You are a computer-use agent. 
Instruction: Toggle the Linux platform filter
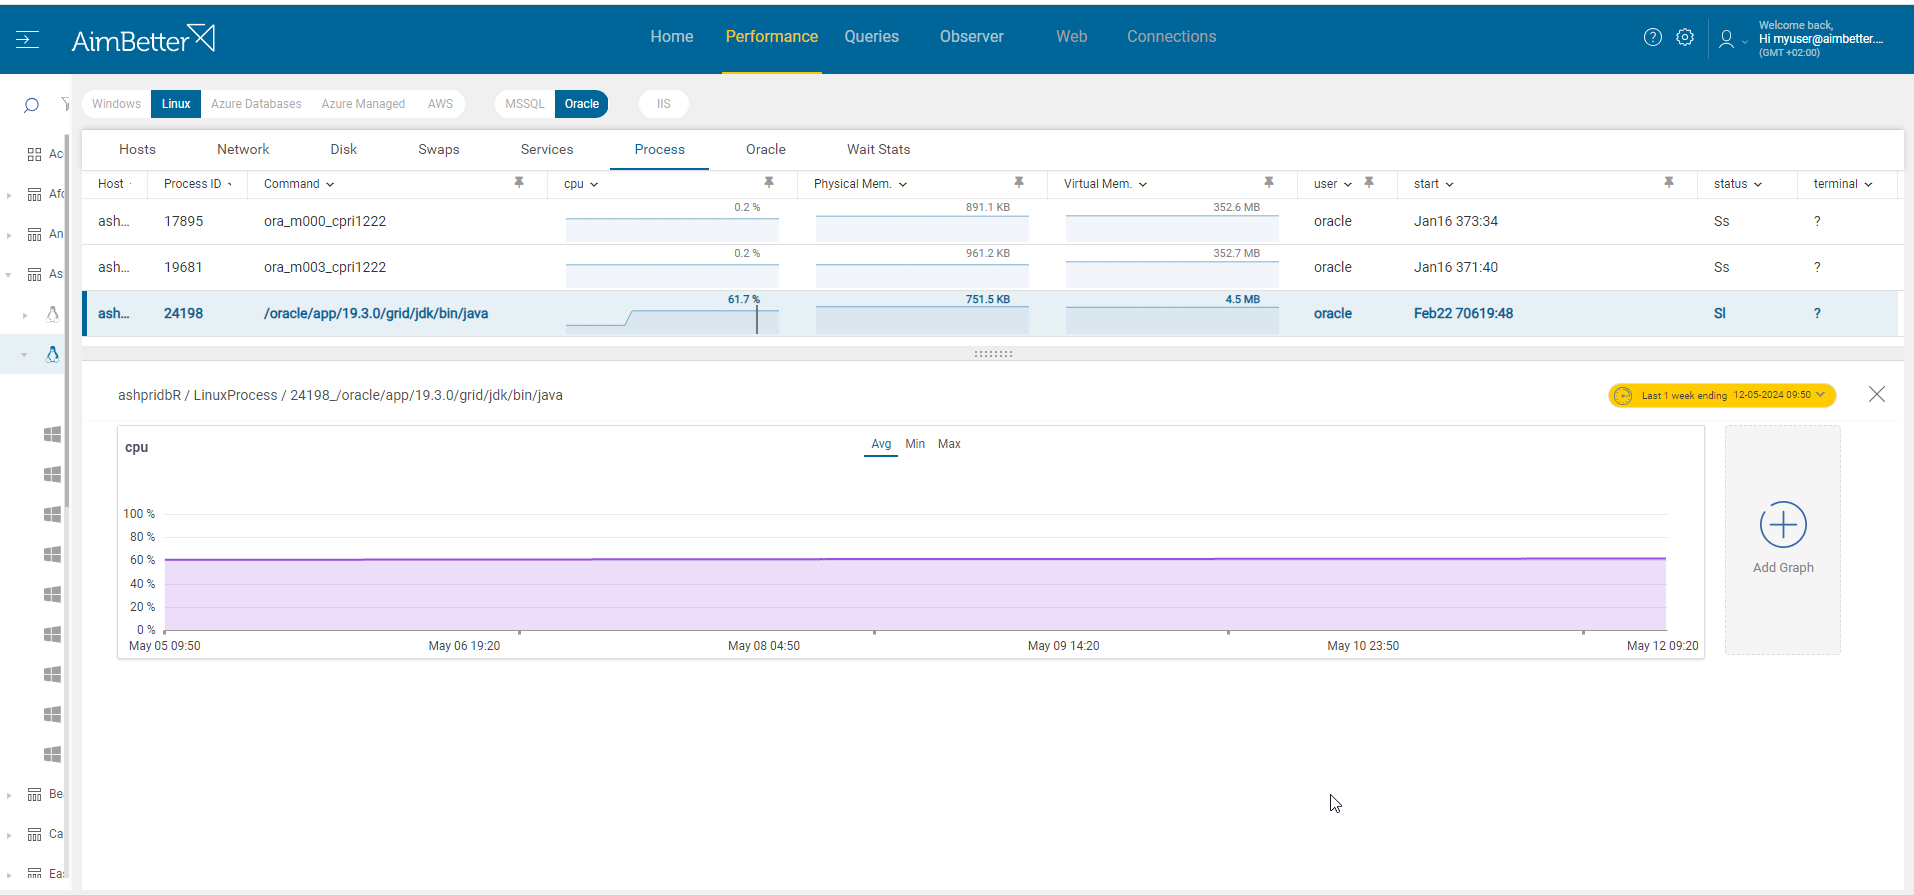point(176,104)
